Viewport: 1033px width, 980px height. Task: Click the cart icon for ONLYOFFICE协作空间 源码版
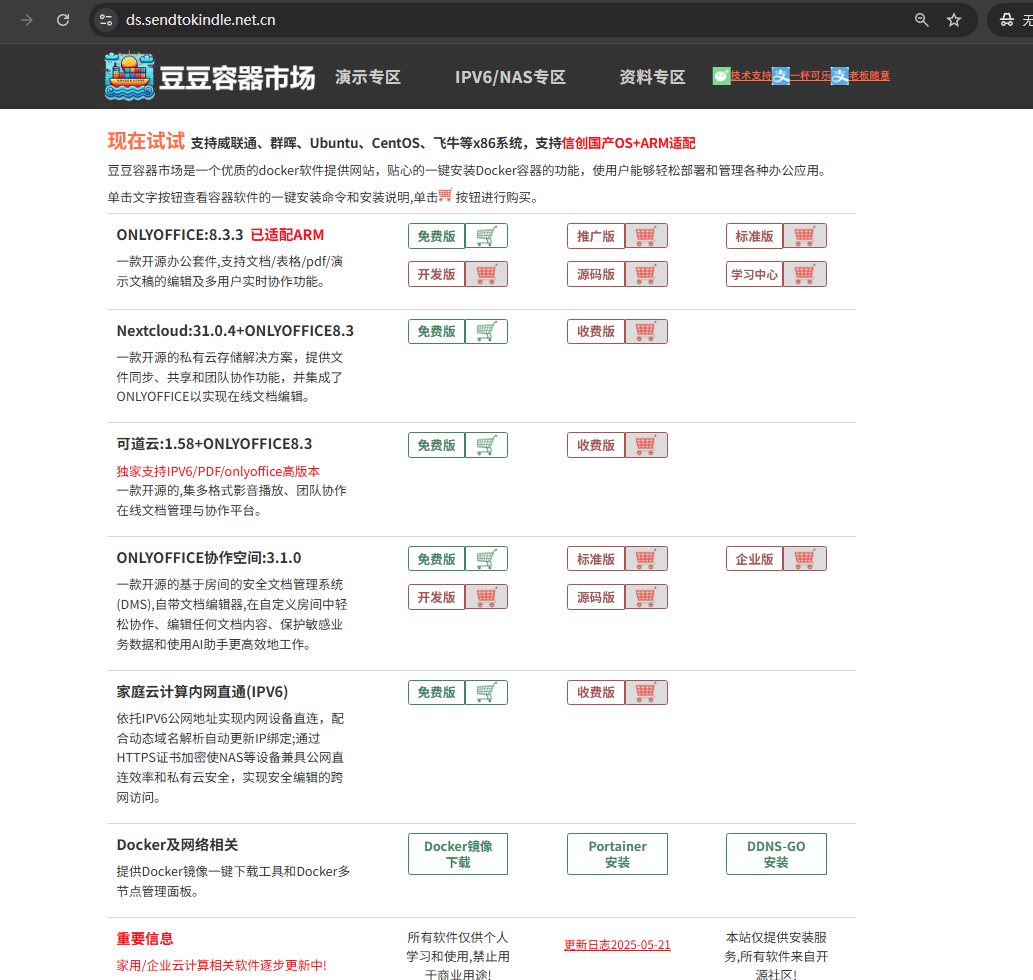[646, 597]
